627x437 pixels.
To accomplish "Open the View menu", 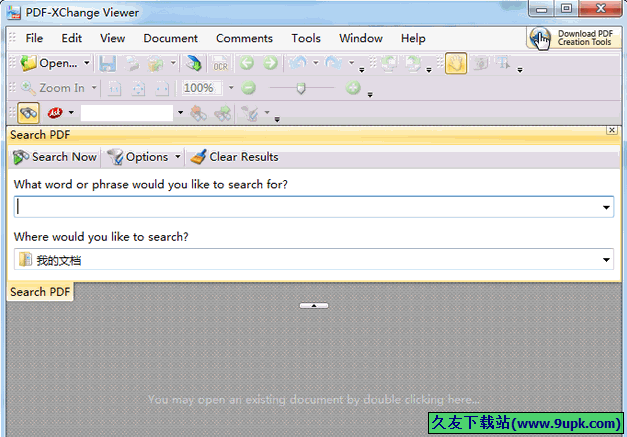I will coord(112,38).
